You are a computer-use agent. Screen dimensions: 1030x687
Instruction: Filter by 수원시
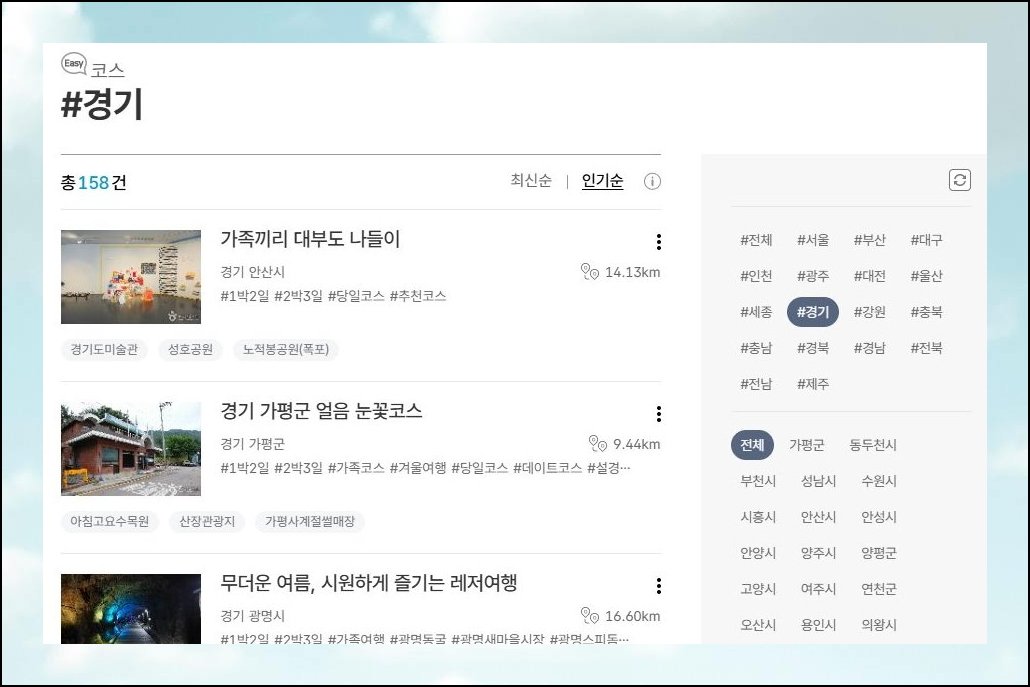879,481
